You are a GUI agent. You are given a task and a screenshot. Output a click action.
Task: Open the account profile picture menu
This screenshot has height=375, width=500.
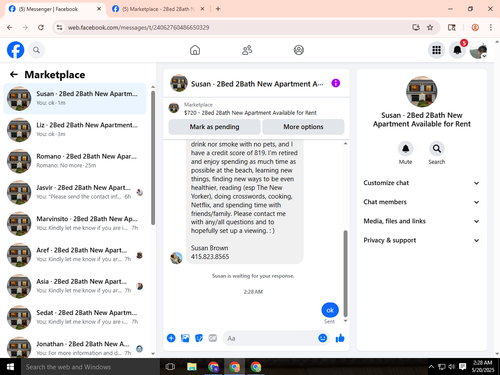tap(478, 50)
